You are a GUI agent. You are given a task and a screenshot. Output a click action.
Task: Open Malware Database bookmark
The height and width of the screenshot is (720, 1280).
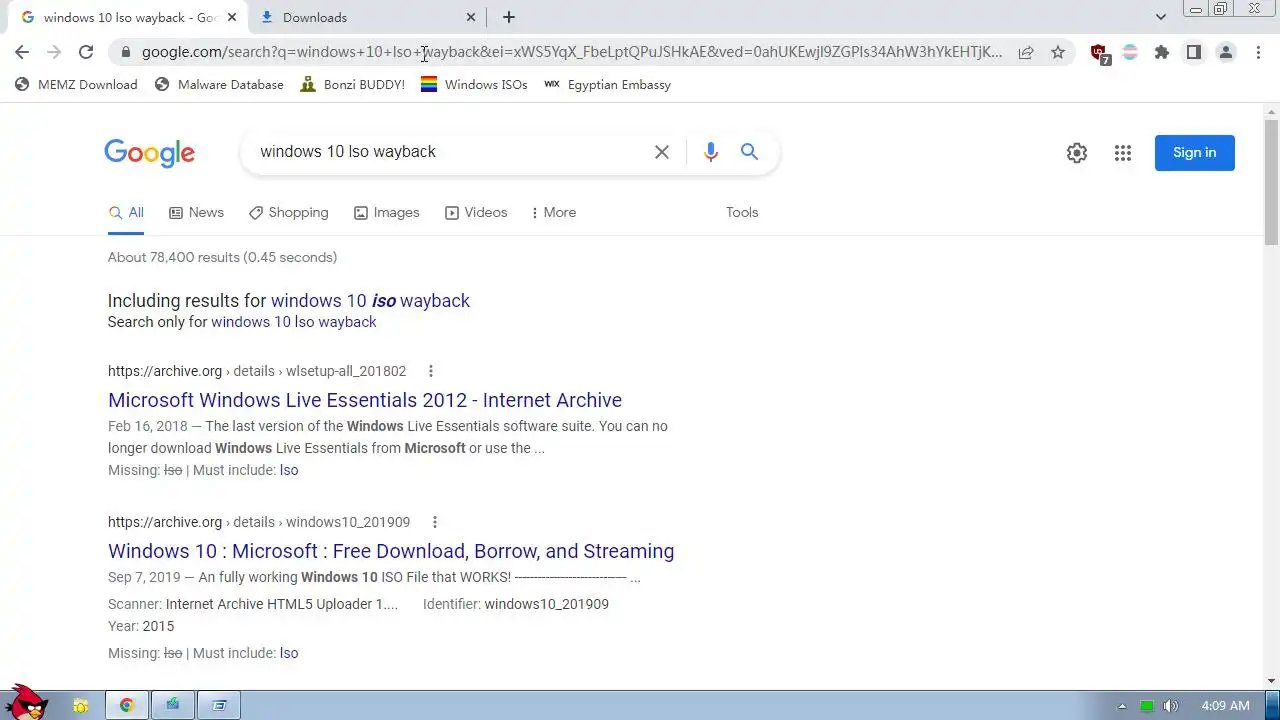219,85
